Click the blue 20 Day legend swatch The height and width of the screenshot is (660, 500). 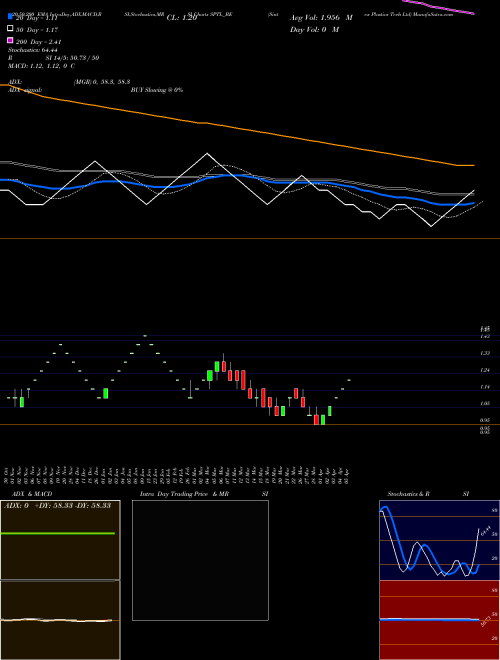[10, 16]
